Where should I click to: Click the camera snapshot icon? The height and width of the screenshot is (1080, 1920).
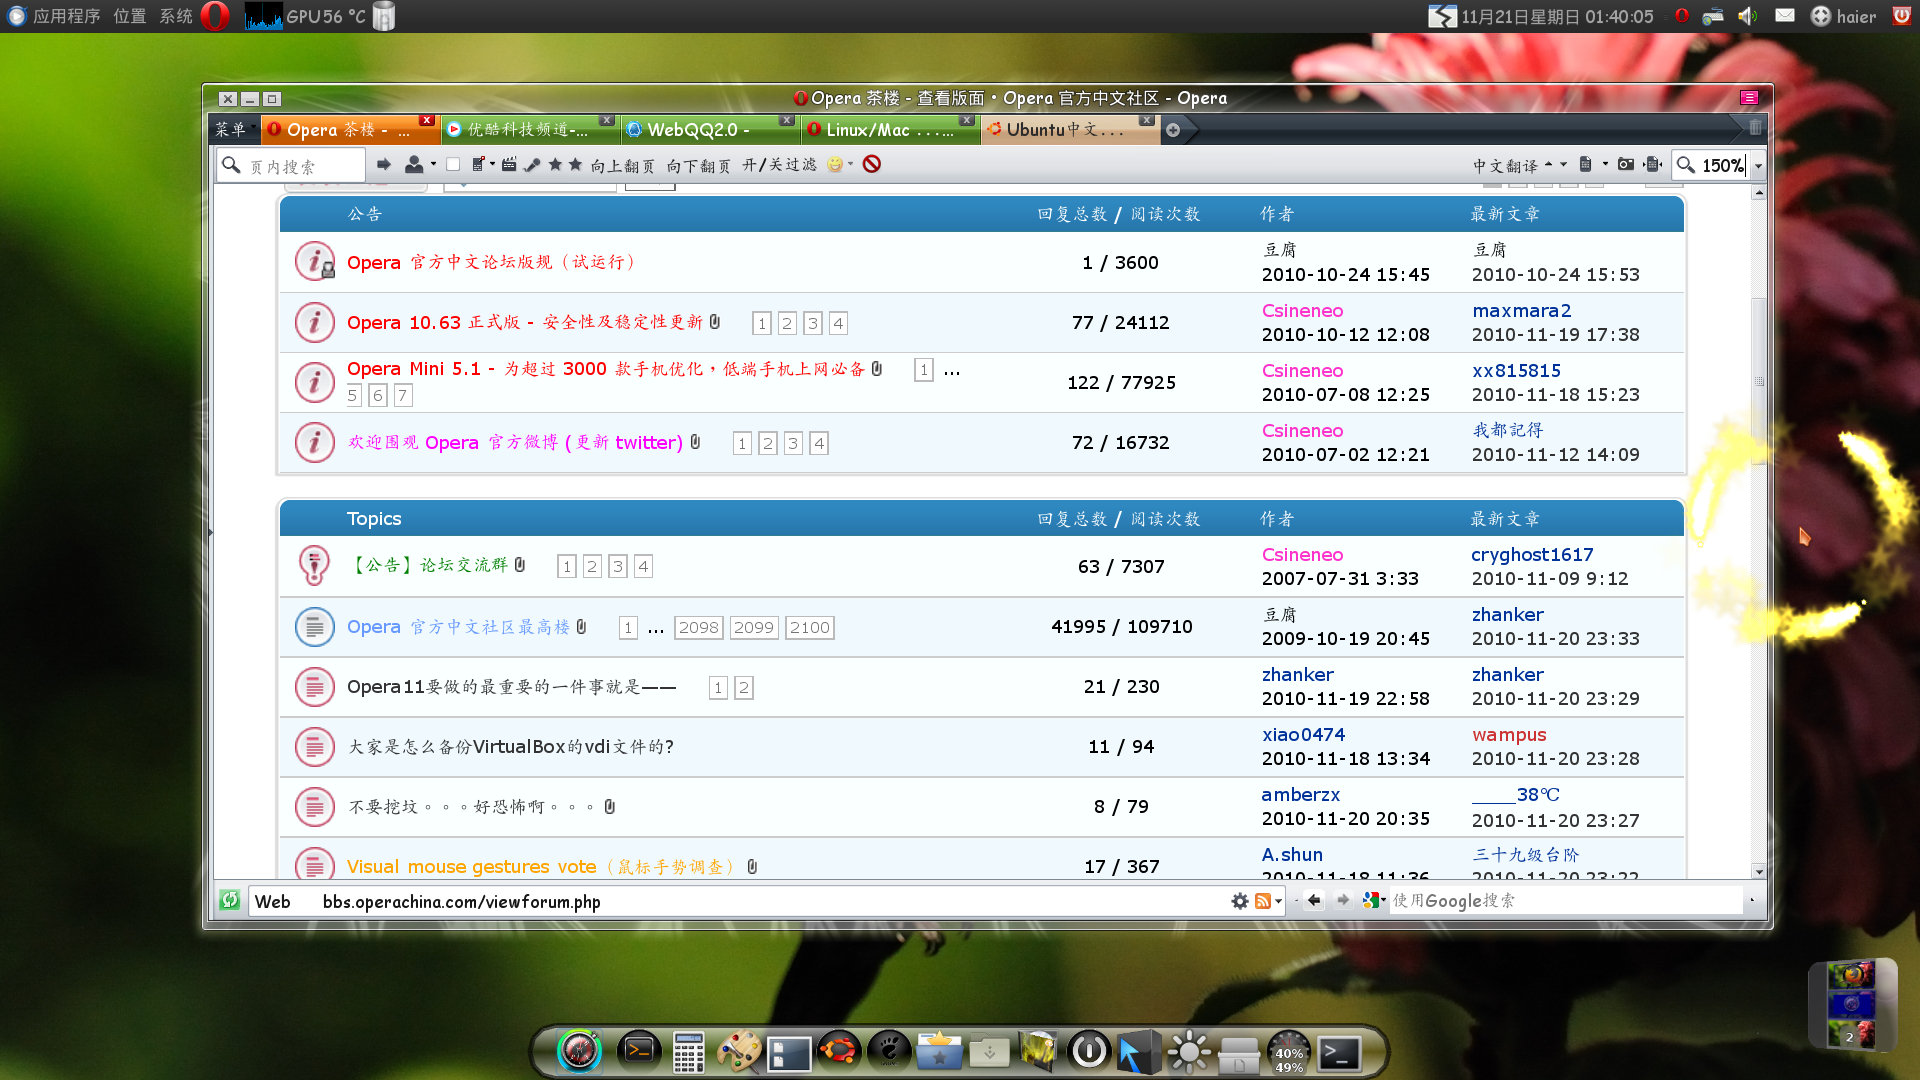pos(1626,164)
